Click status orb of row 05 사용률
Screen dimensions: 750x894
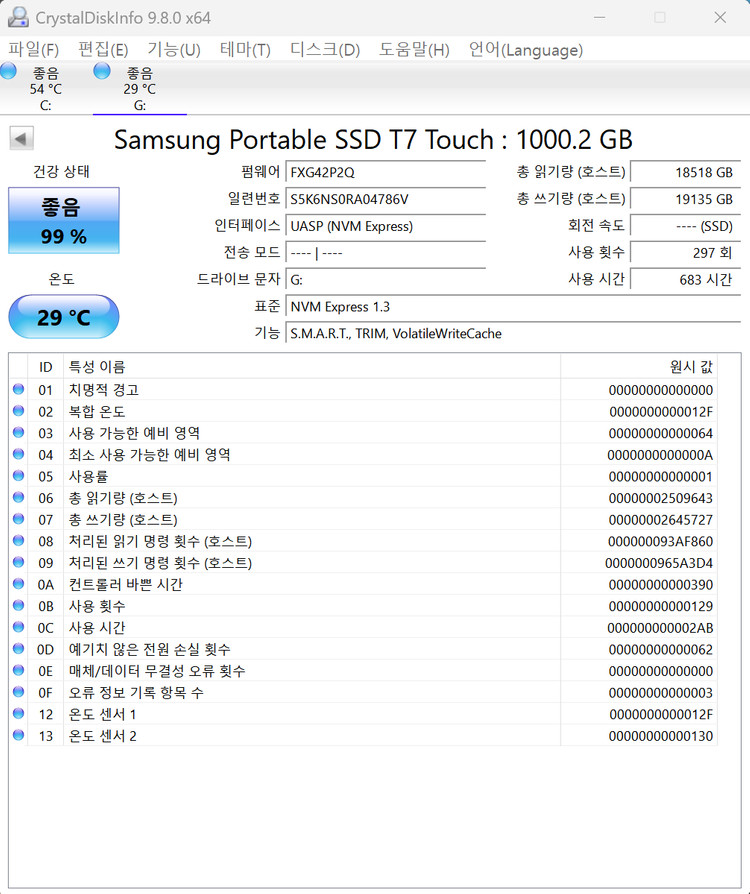[18, 476]
